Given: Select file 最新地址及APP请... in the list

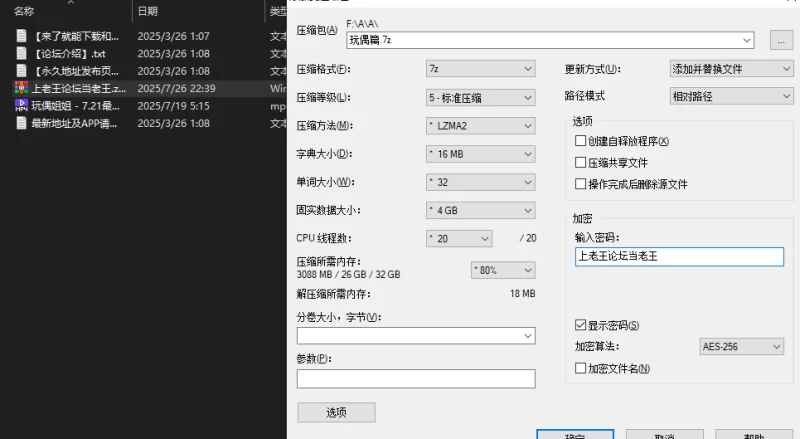Looking at the screenshot, I should coord(74,123).
